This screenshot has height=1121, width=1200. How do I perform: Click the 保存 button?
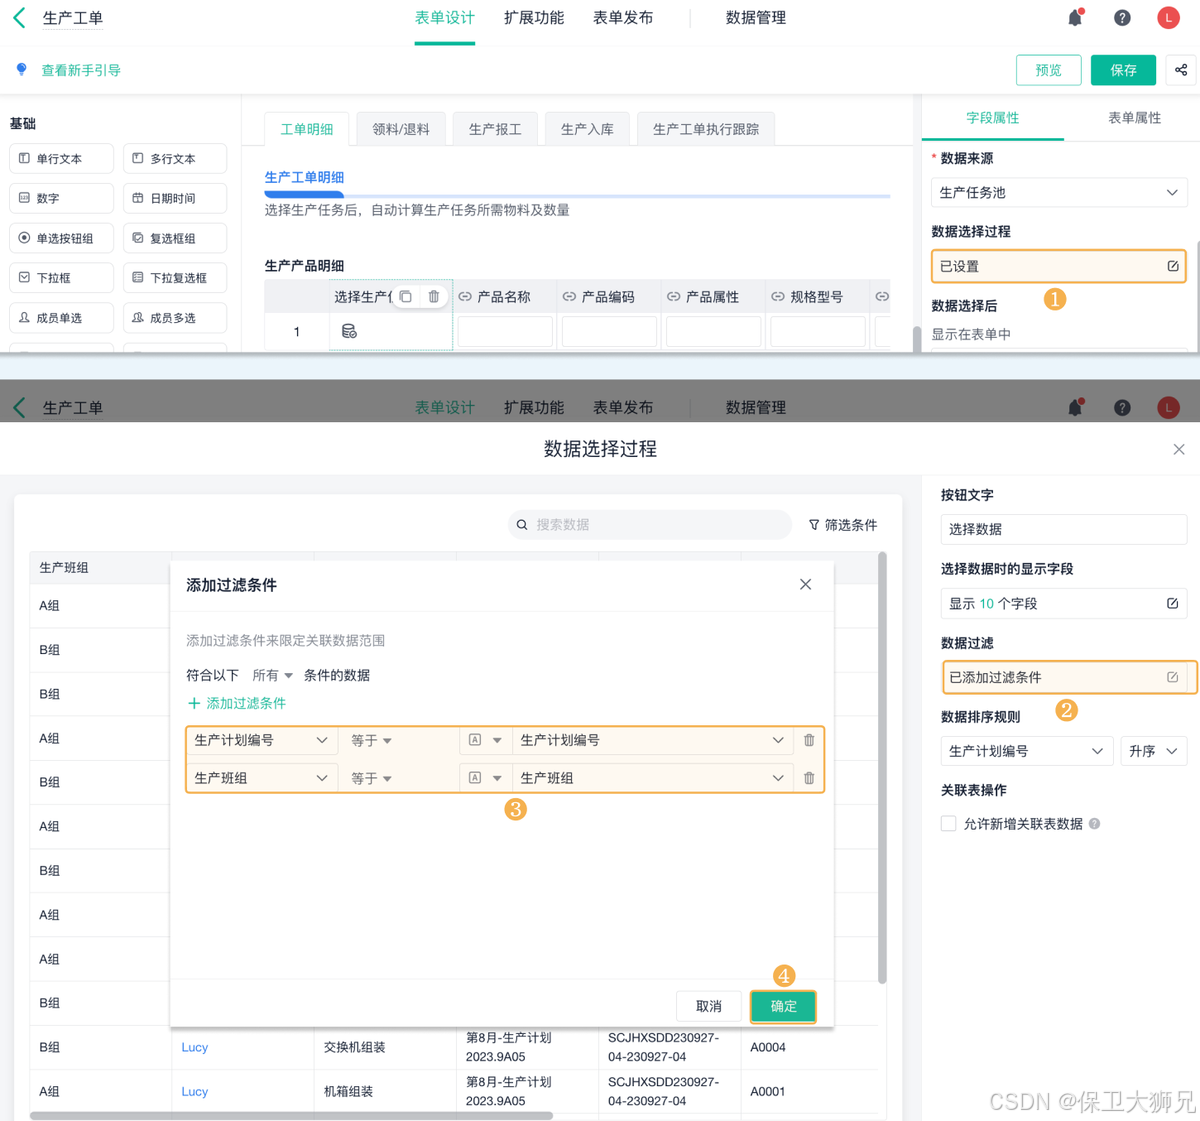point(1123,70)
